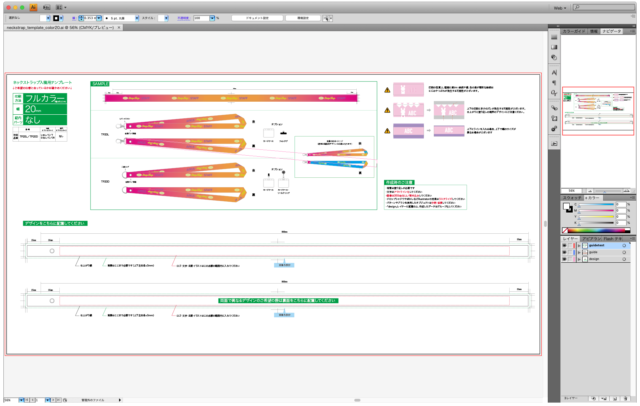The width and height of the screenshot is (640, 406).
Task: Click the Navigator zoom in icon
Action: pos(626,191)
